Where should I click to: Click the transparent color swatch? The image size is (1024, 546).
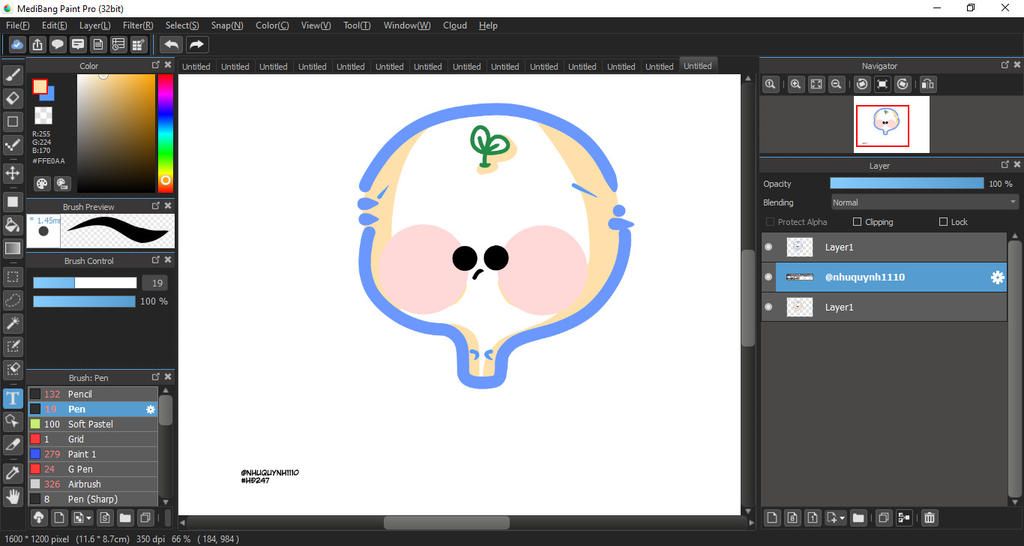(43, 116)
